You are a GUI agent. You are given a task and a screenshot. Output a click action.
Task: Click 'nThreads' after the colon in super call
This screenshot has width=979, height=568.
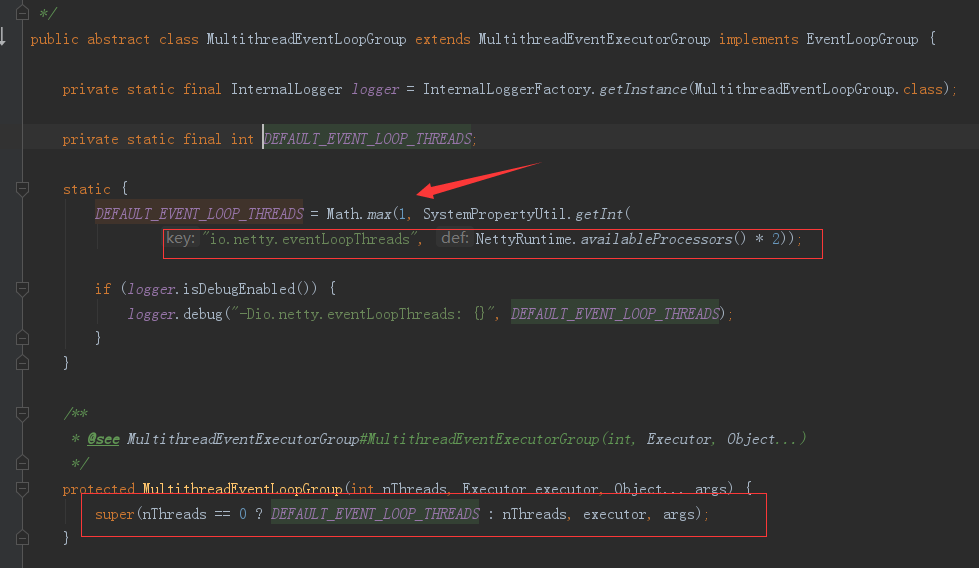pos(534,514)
